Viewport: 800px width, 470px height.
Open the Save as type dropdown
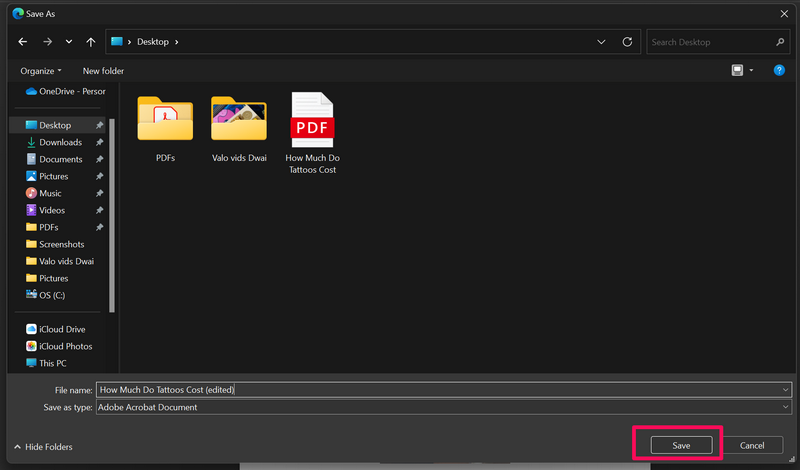[x=786, y=407]
